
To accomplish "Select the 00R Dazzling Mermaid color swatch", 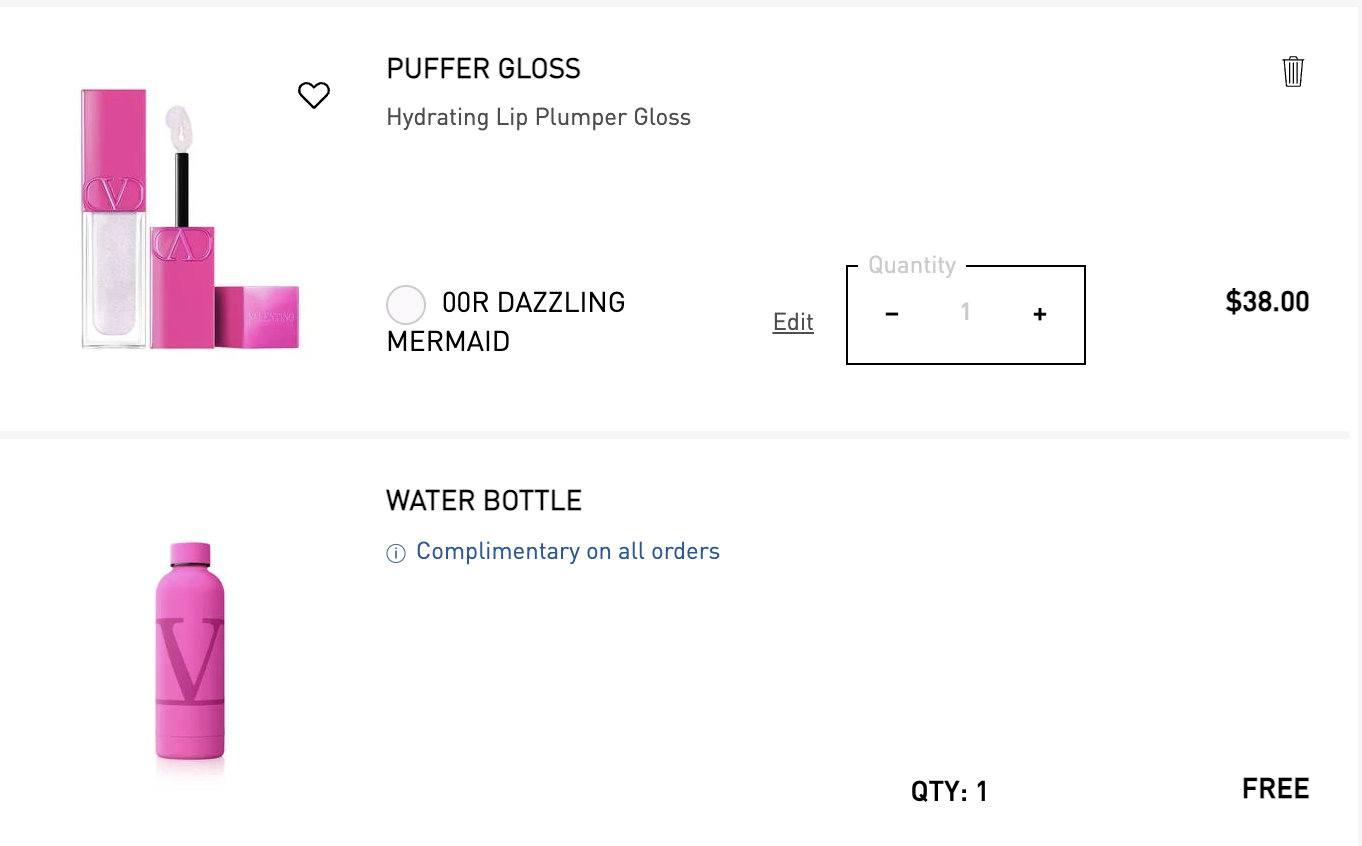I will tap(406, 305).
